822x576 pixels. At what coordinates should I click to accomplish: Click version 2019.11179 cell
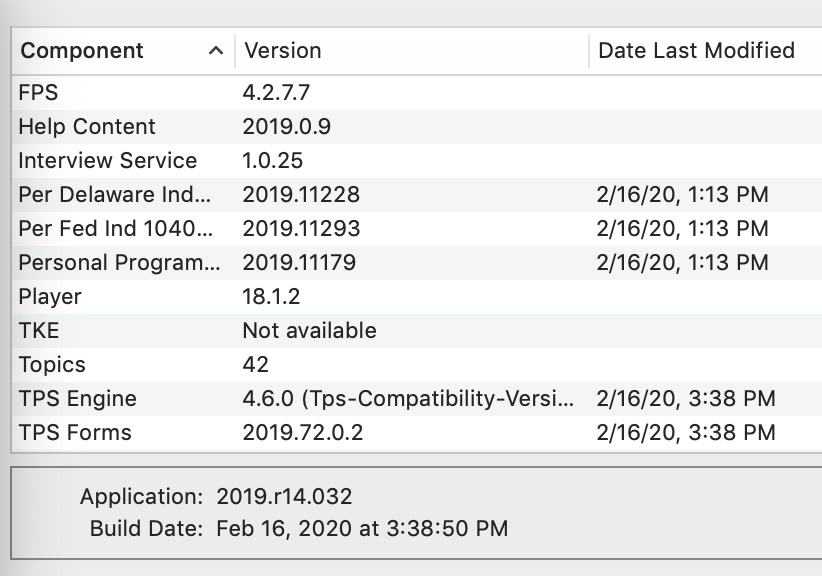(299, 263)
